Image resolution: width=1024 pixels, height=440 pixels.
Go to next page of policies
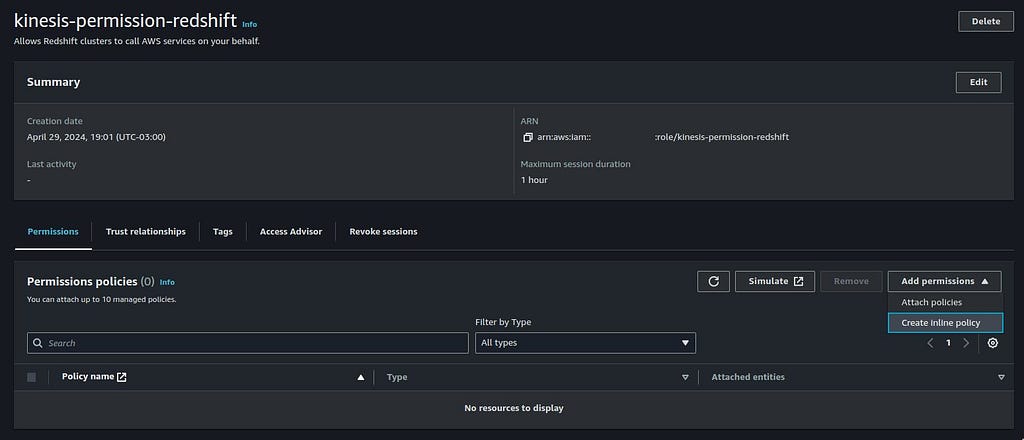click(966, 343)
